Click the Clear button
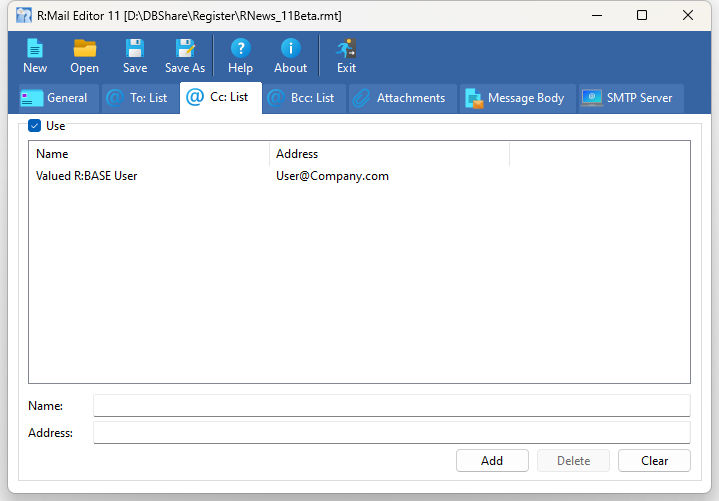Screen dimensions: 719x501 654,461
